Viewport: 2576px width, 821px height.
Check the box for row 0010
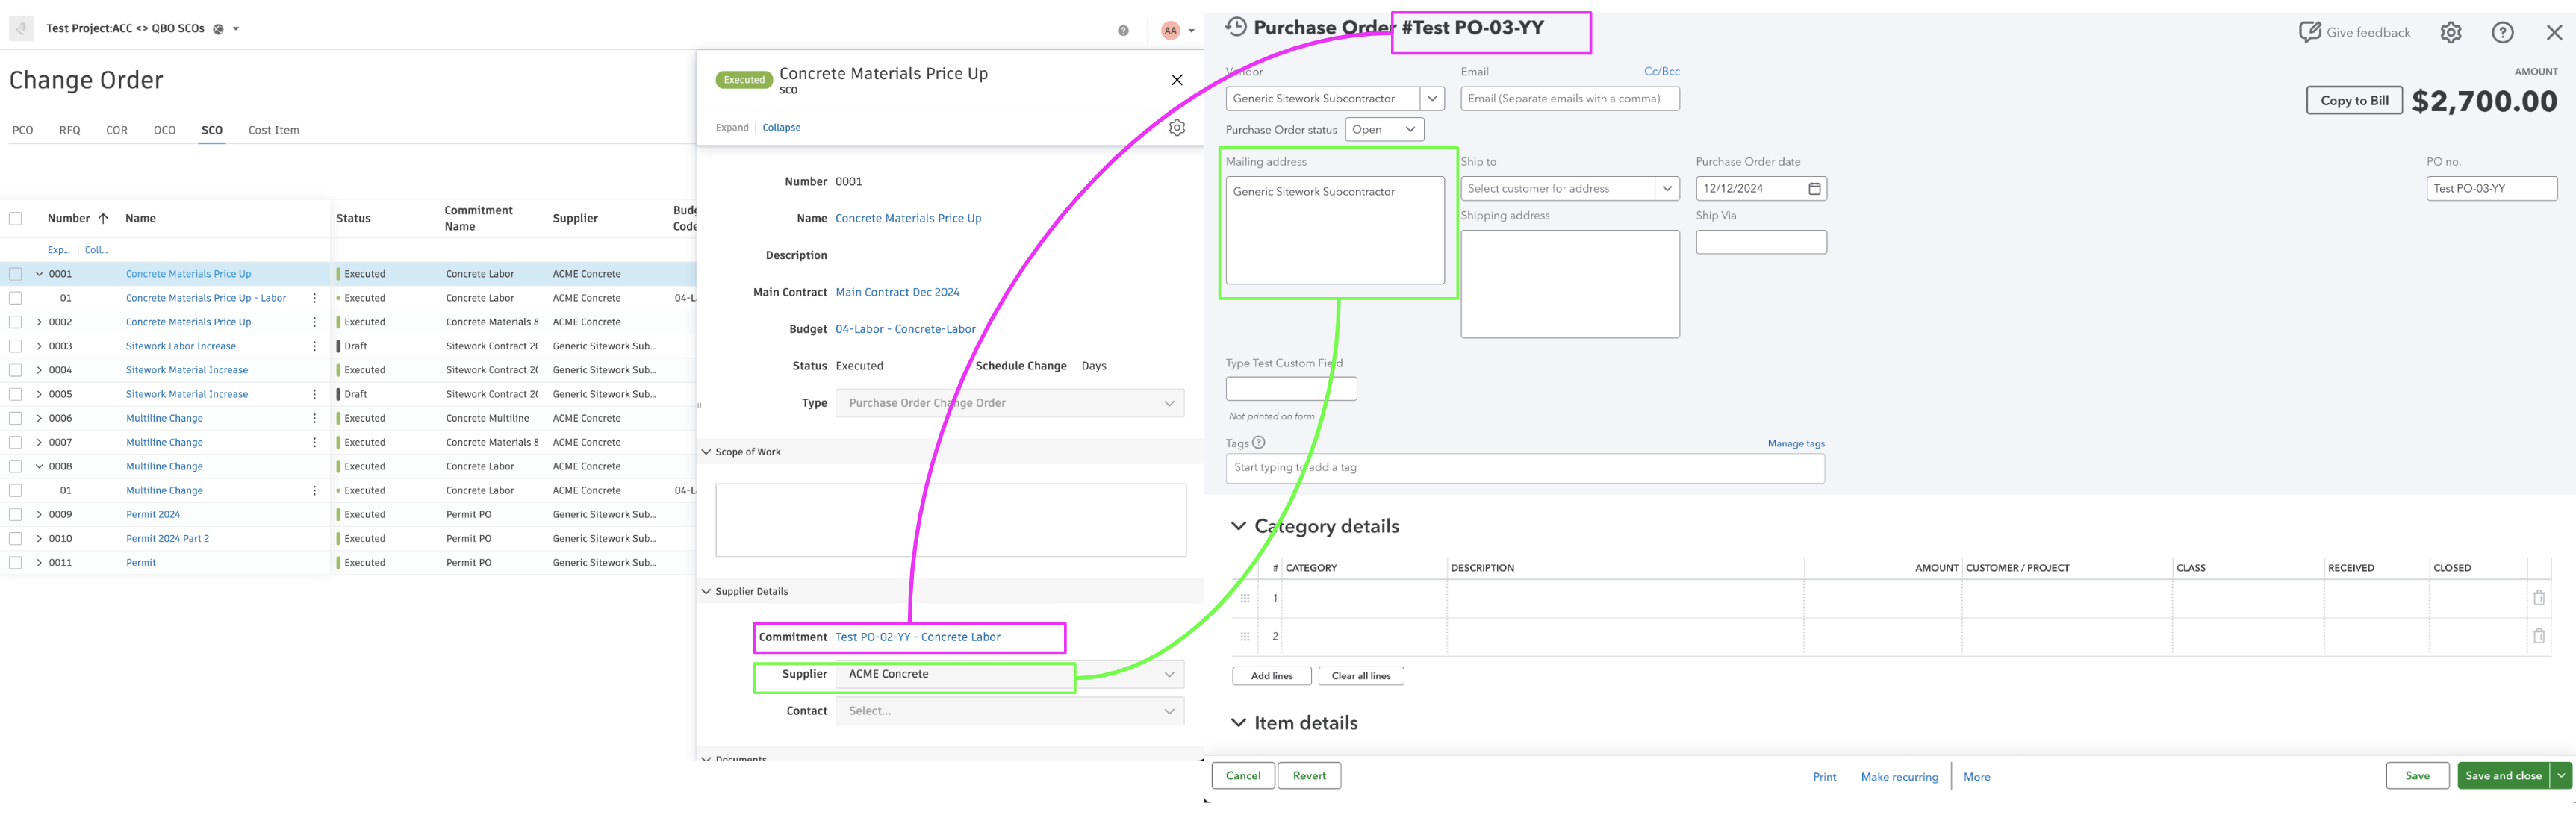pyautogui.click(x=15, y=538)
